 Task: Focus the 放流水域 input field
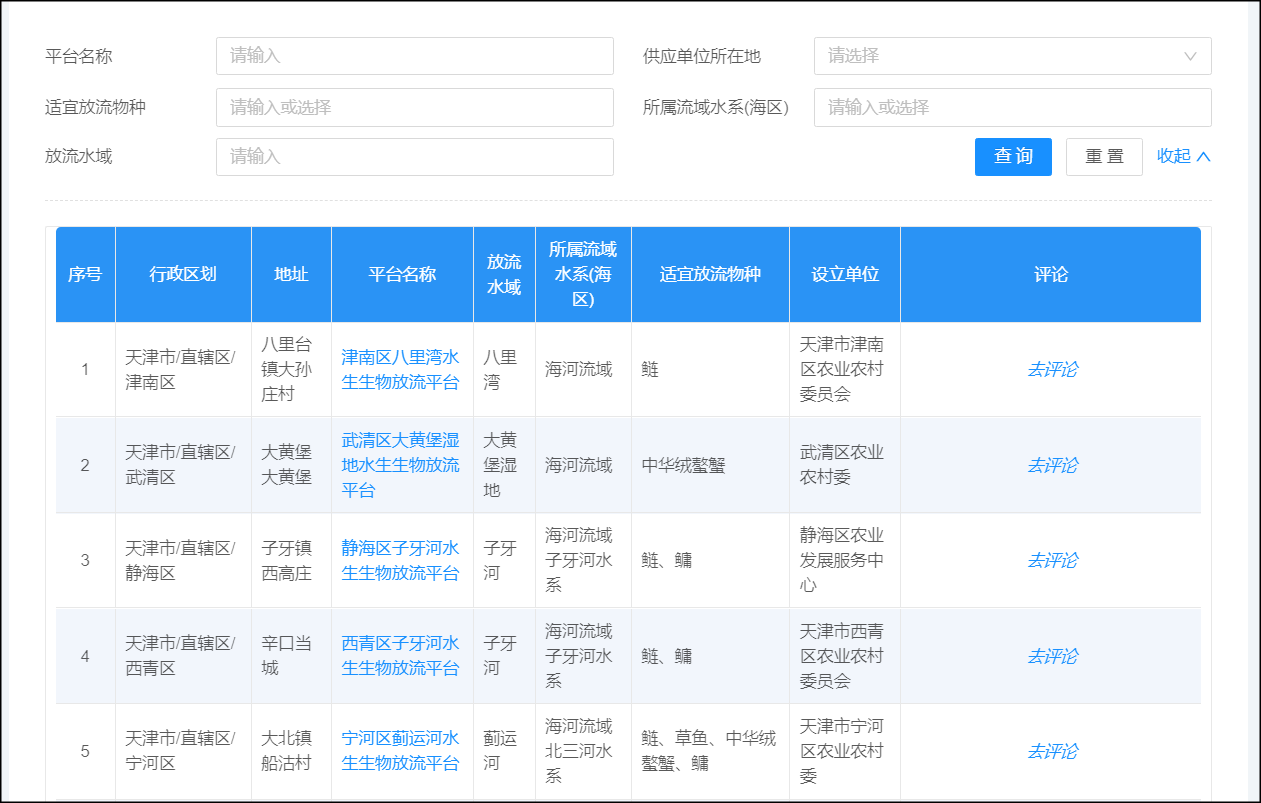point(414,157)
